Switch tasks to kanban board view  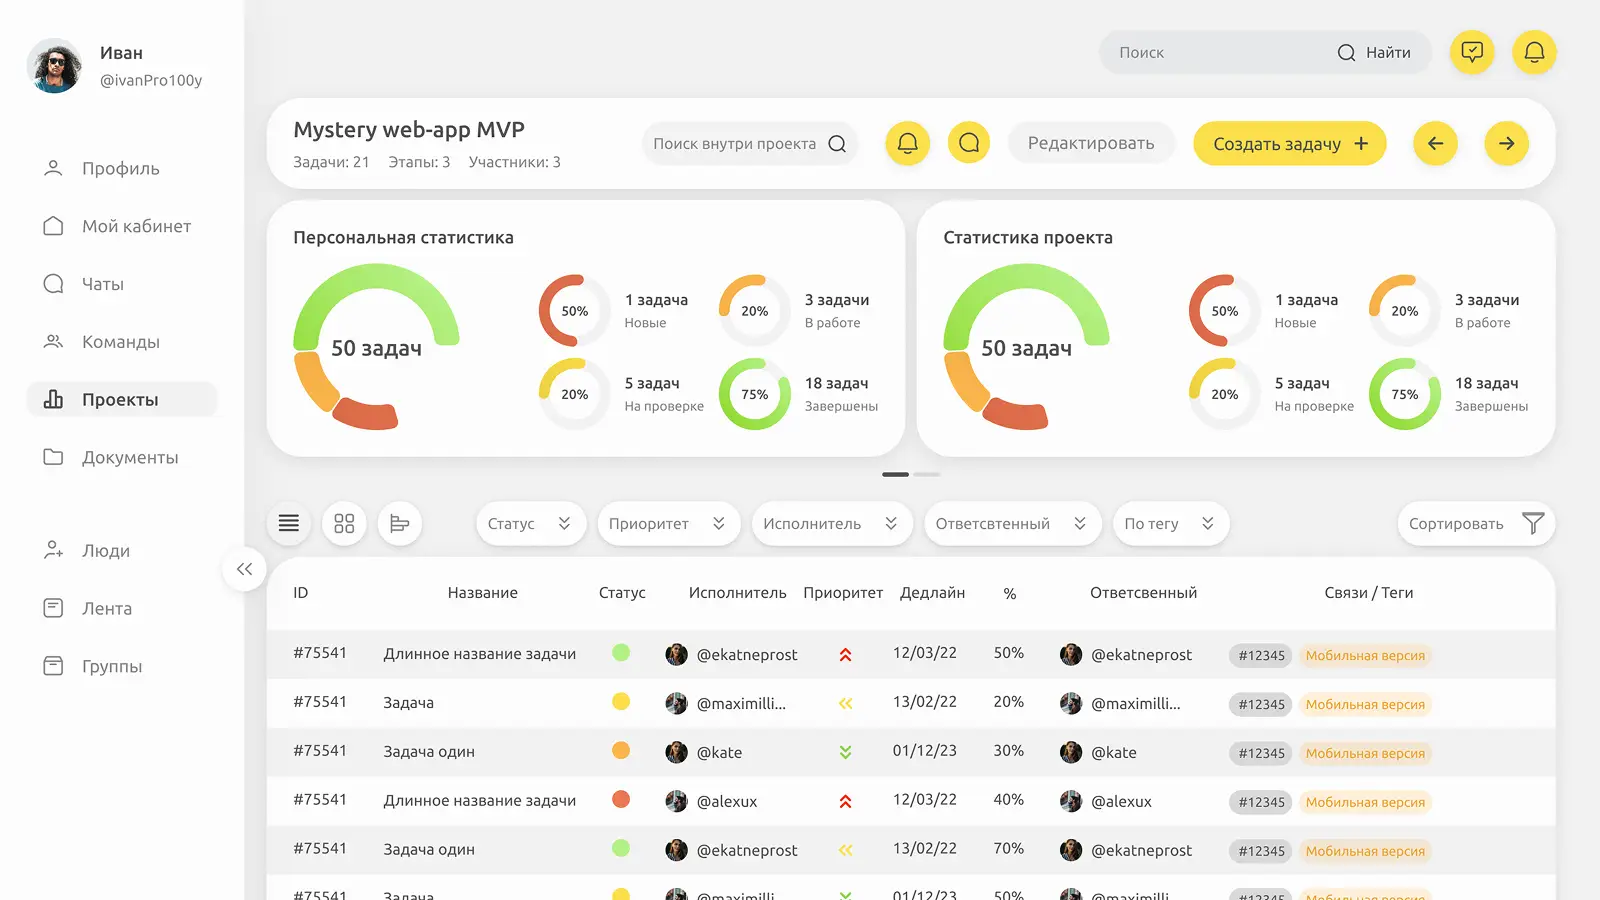tap(400, 523)
